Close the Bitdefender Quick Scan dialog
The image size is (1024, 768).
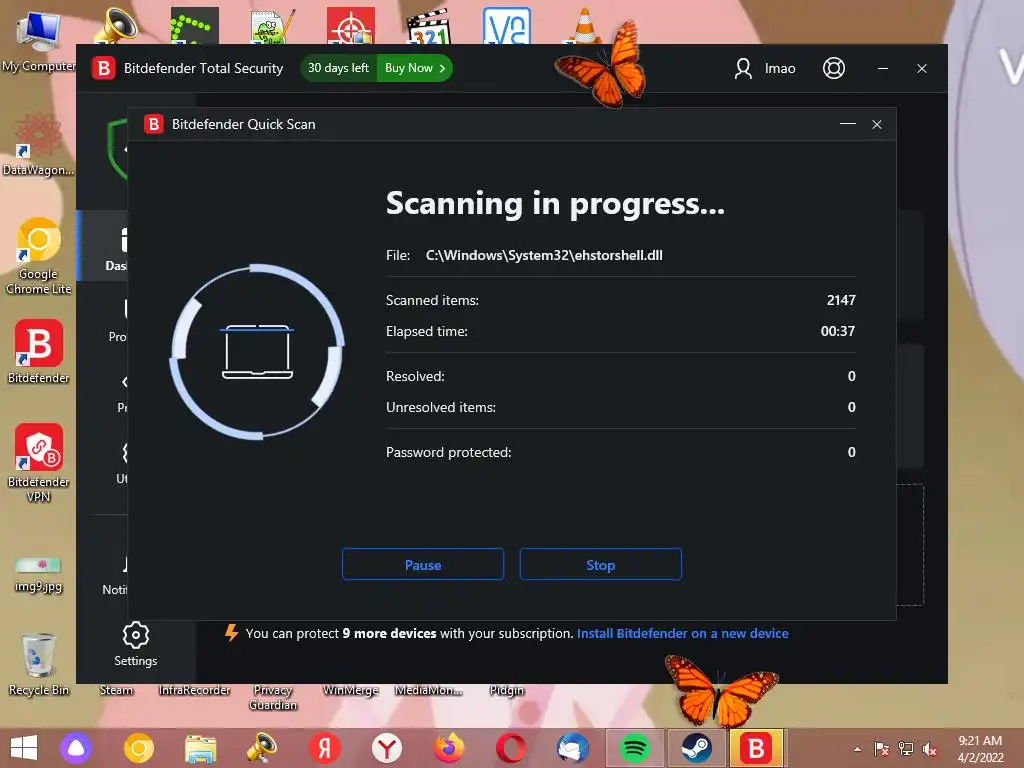(x=877, y=124)
